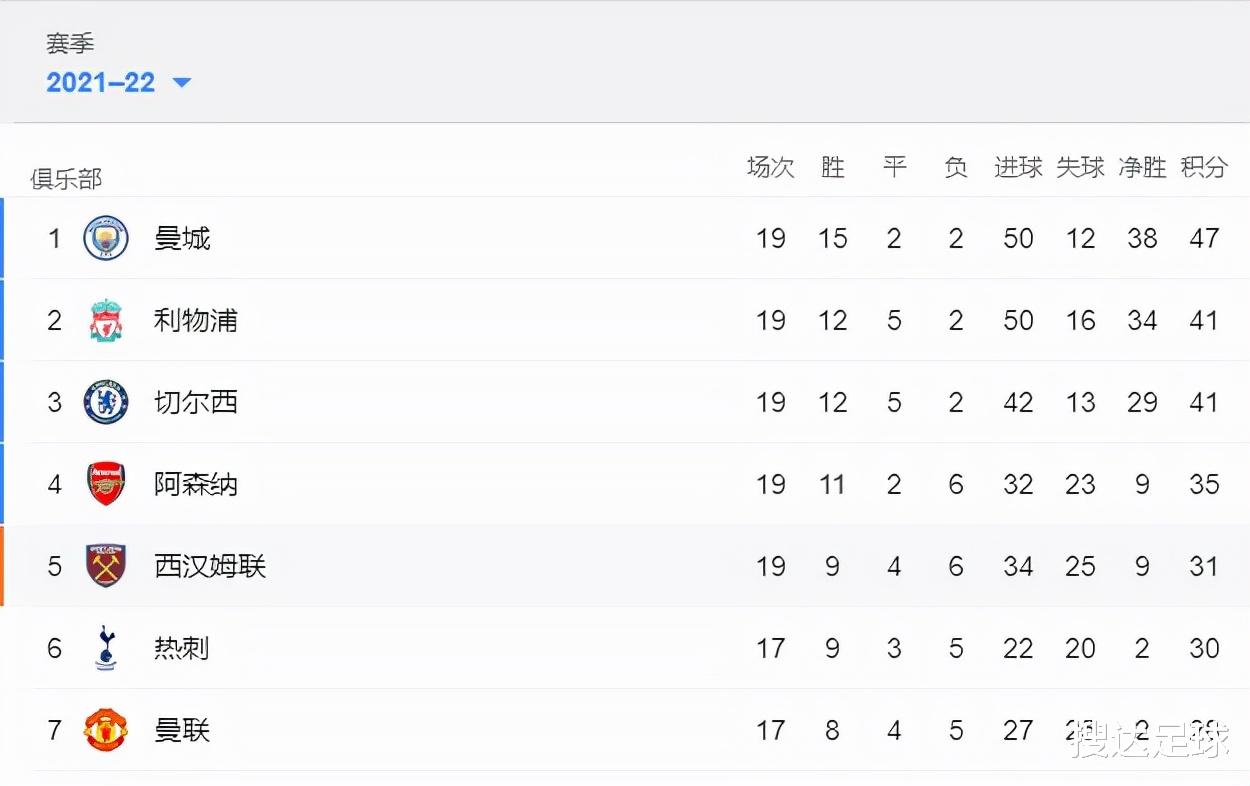Click the 俱乐部 column header
Screen dimensions: 1250x786
66,180
